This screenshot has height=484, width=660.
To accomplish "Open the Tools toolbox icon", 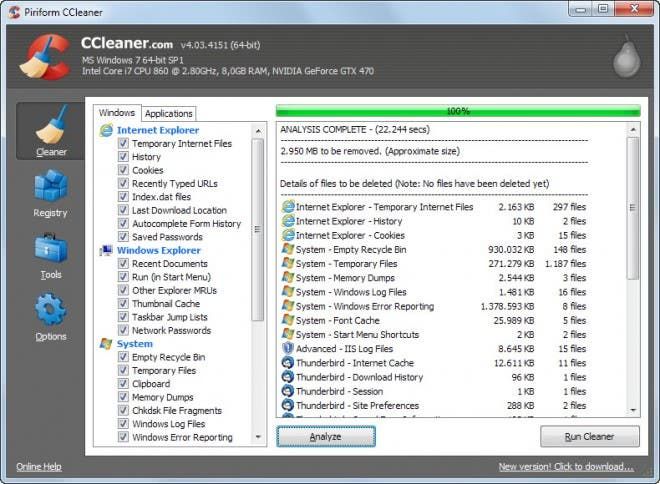I will tap(51, 248).
